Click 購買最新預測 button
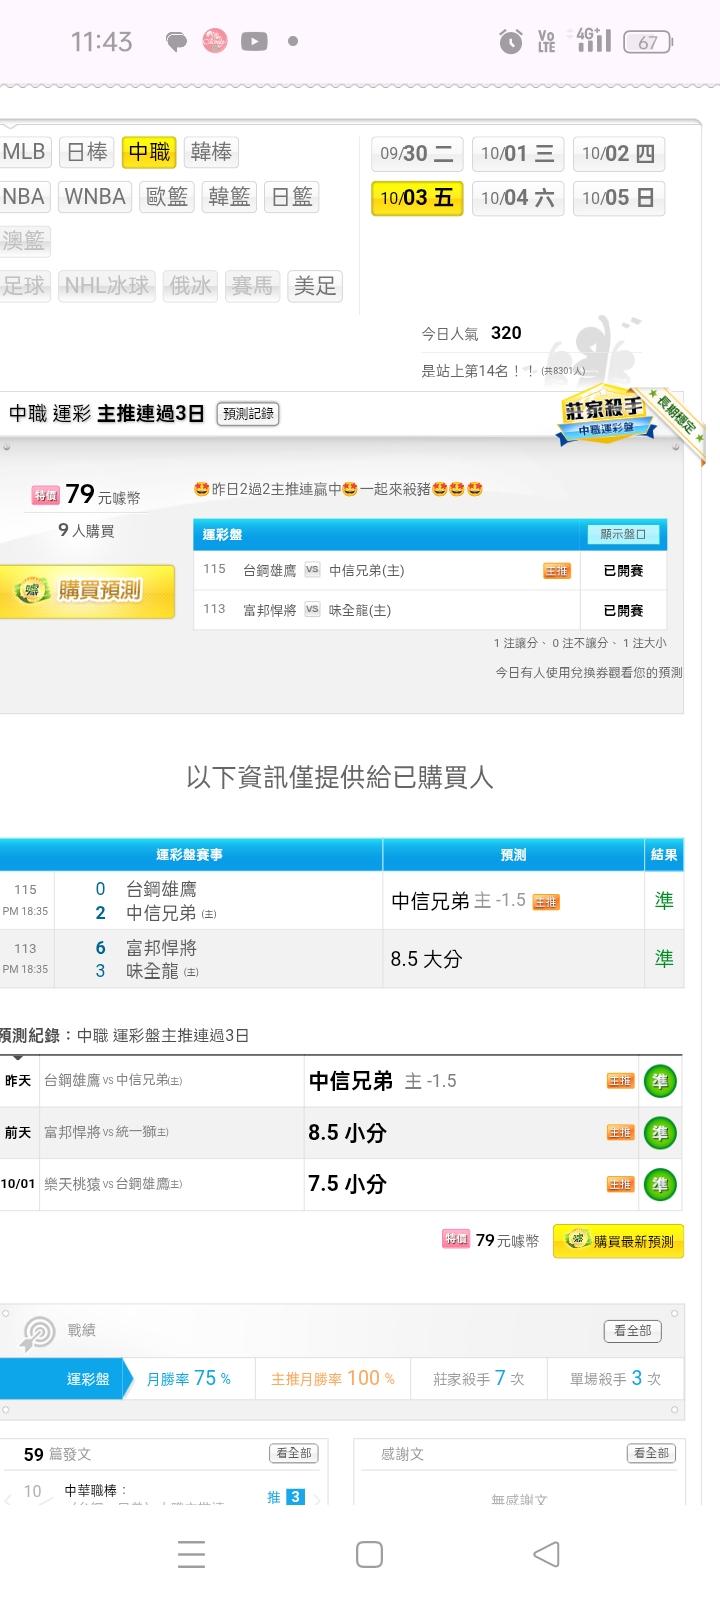This screenshot has height=1604, width=720. (618, 1241)
